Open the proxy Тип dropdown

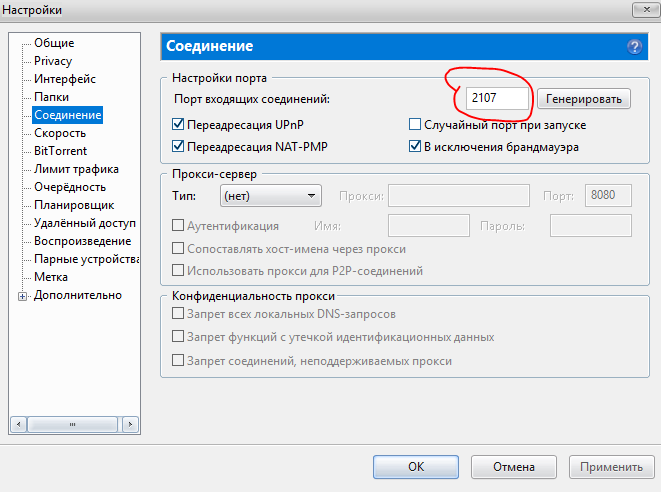coord(270,196)
